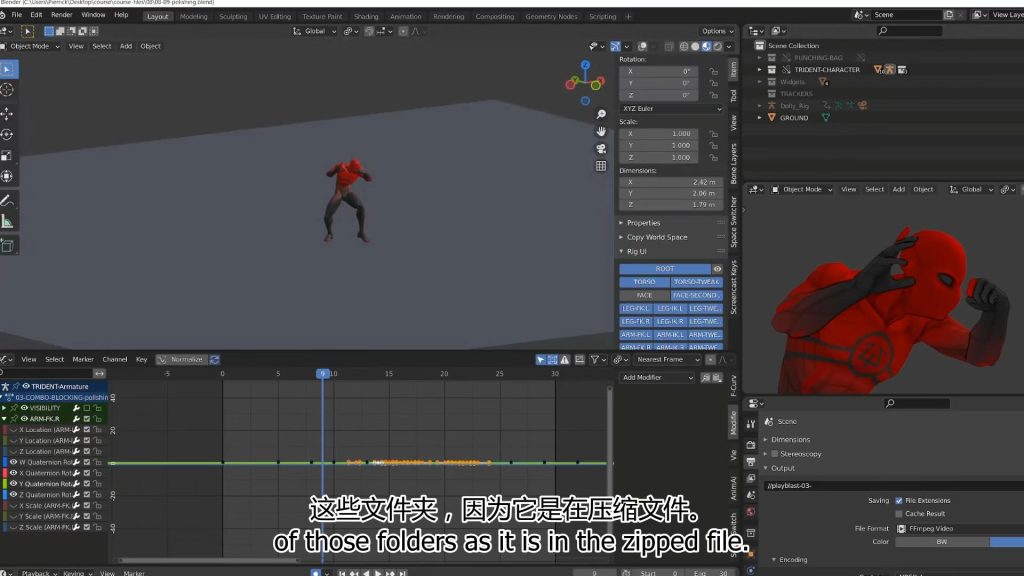
Task: Enable the Stereoscopy checkbox
Action: (x=775, y=454)
